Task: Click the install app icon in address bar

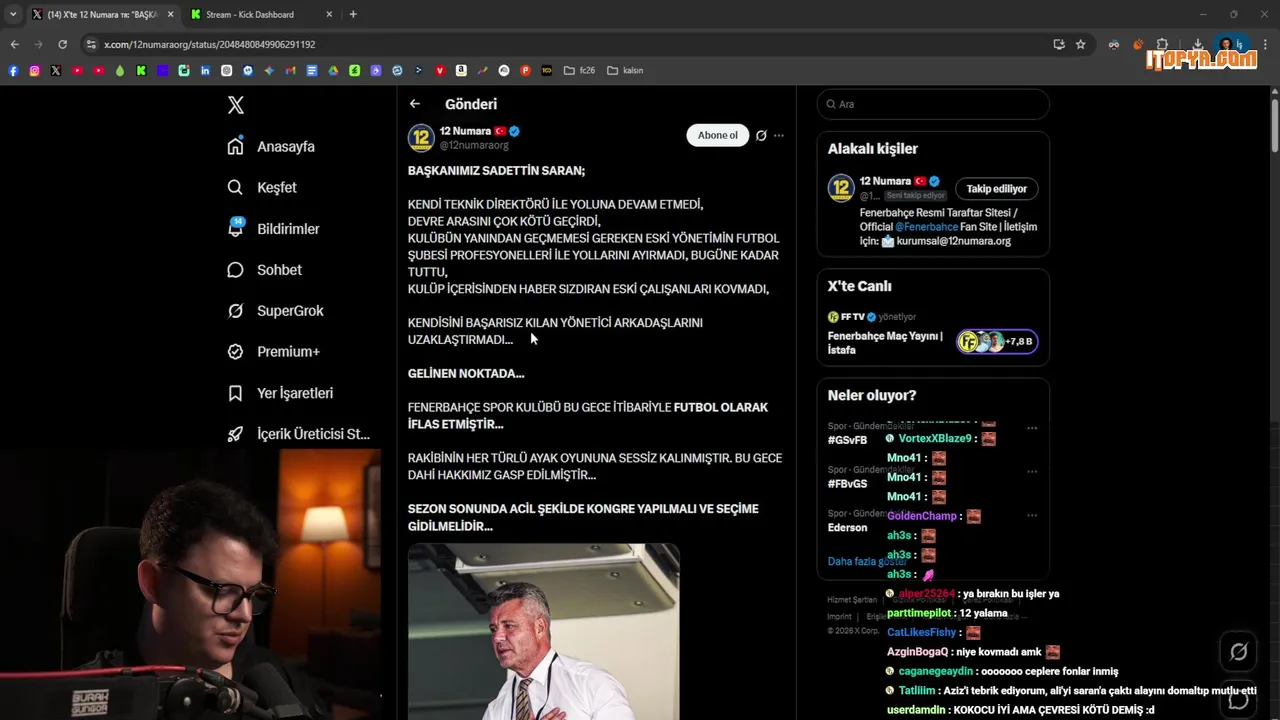Action: 1059,44
